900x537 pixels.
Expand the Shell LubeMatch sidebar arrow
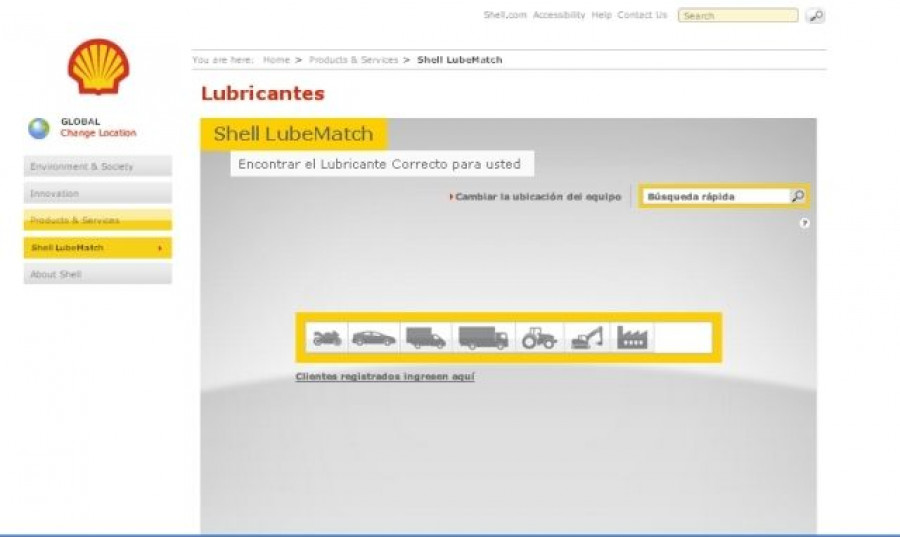coord(160,248)
